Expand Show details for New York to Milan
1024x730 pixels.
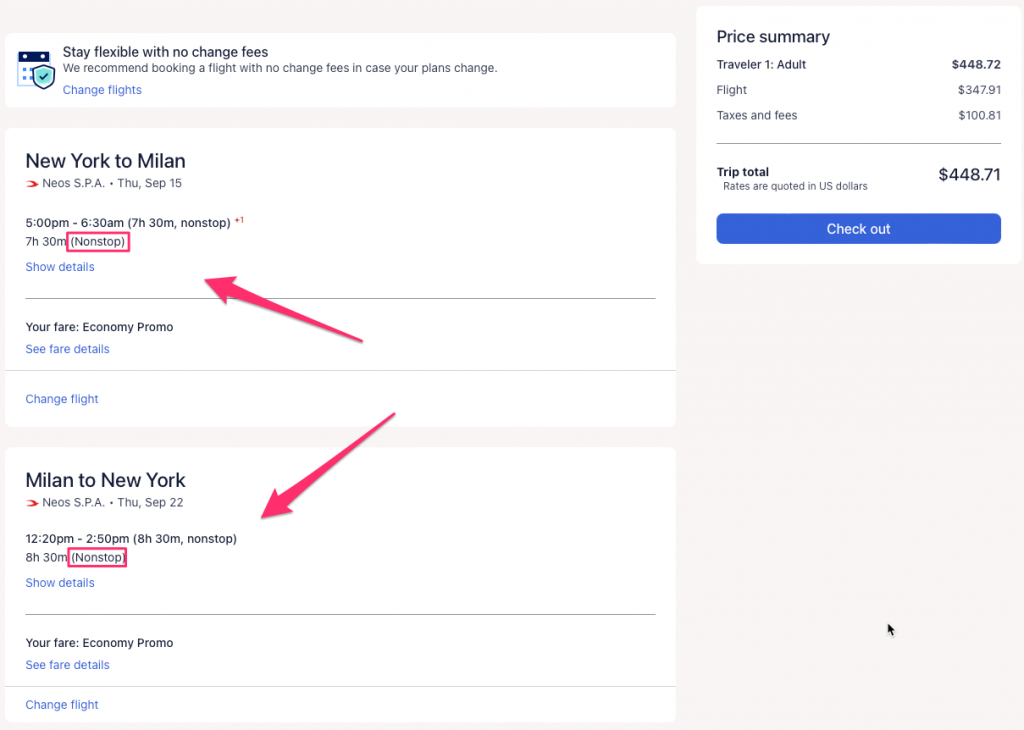(x=60, y=267)
